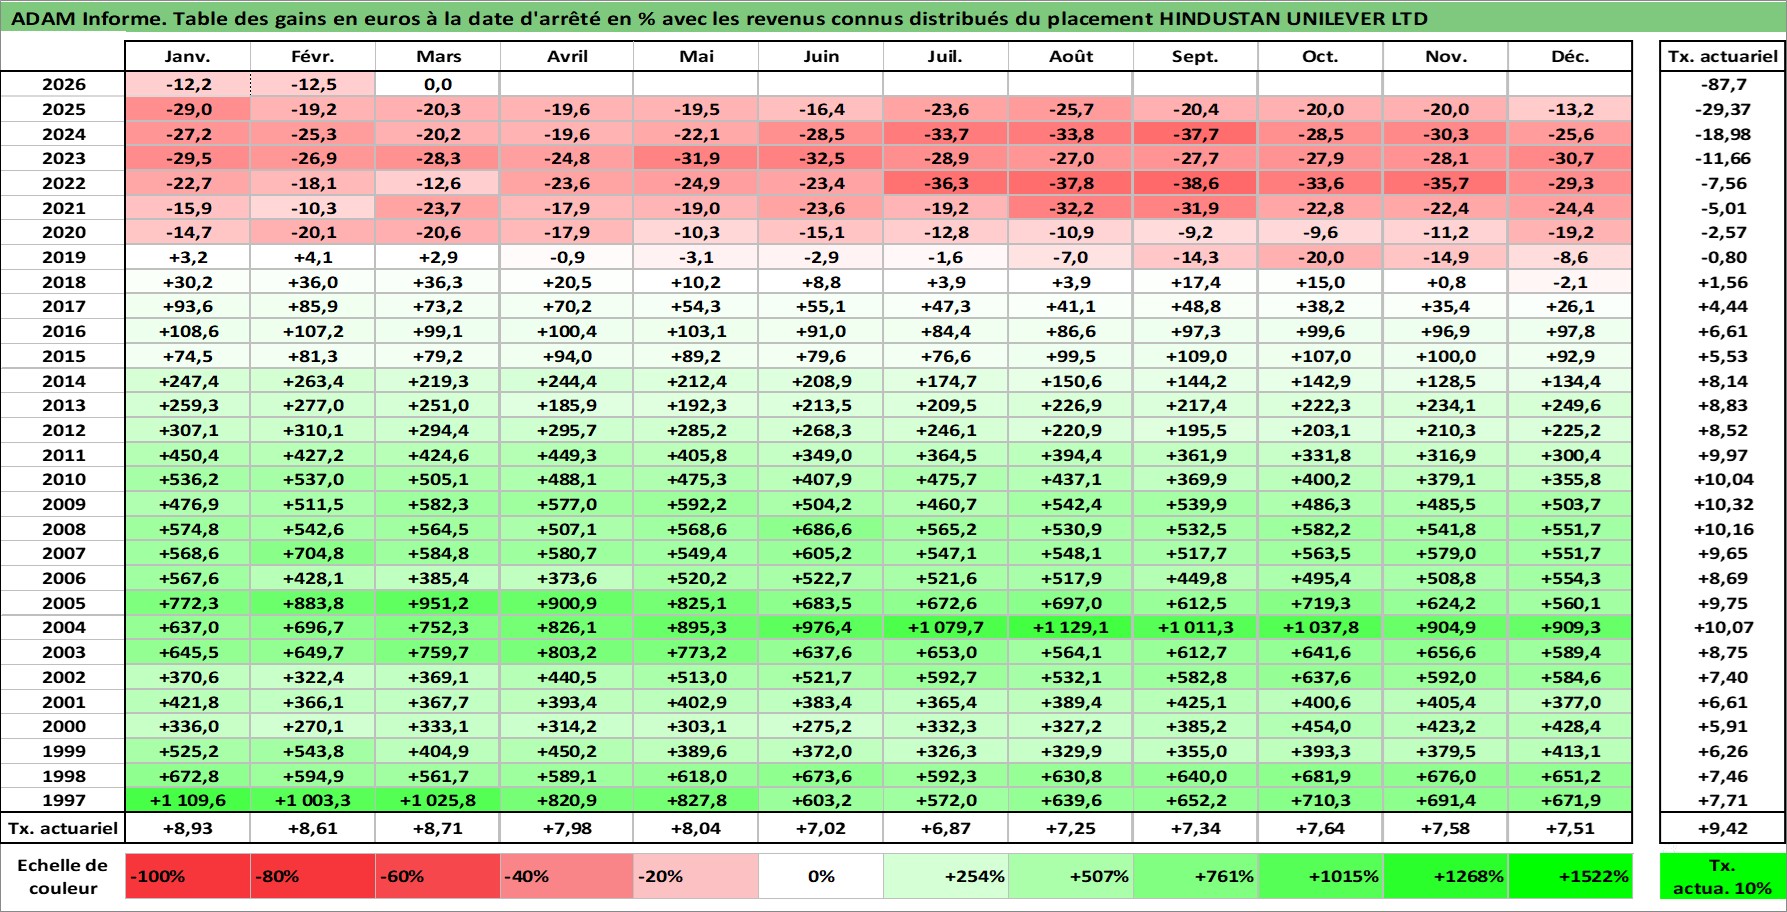Select the '+7,51' bottom cell under Déc.
The image size is (1787, 912).
pyautogui.click(x=1570, y=828)
